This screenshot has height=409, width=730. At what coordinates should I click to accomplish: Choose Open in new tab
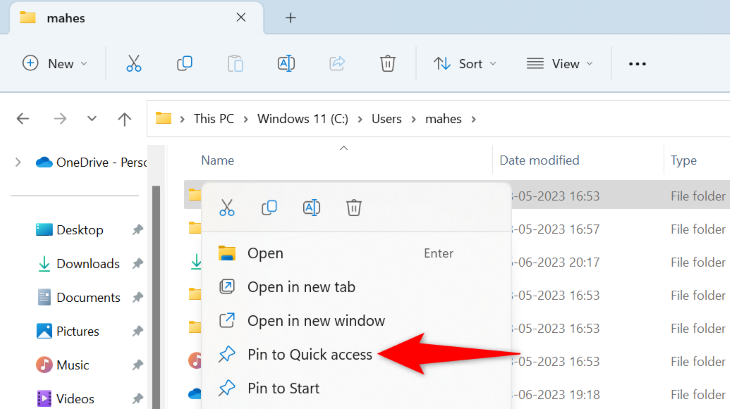click(x=301, y=287)
